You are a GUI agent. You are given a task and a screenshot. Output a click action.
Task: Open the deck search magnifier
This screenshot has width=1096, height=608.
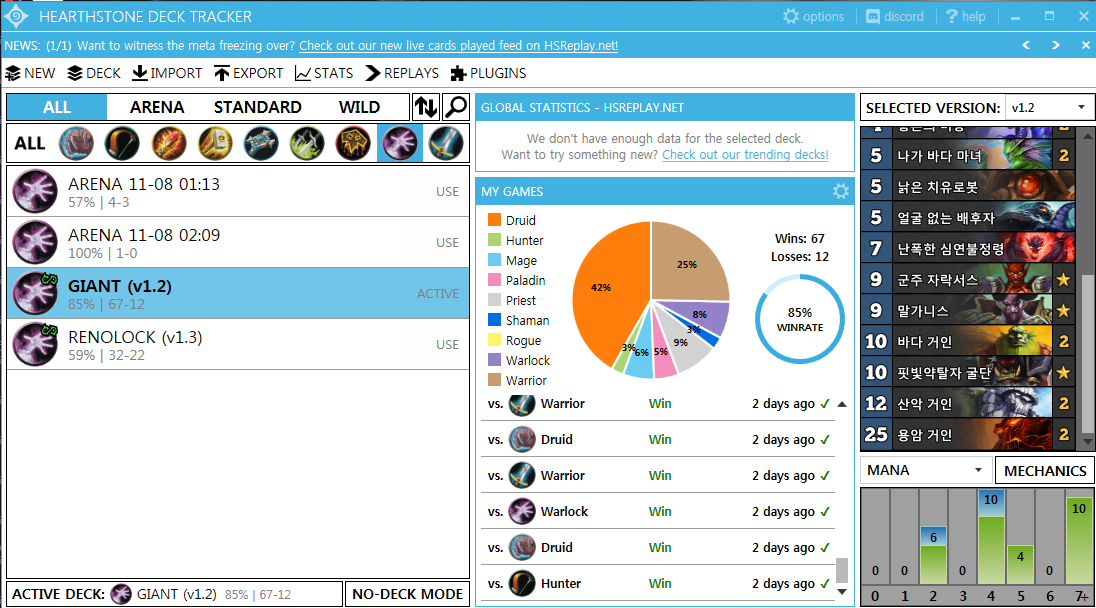(x=456, y=107)
